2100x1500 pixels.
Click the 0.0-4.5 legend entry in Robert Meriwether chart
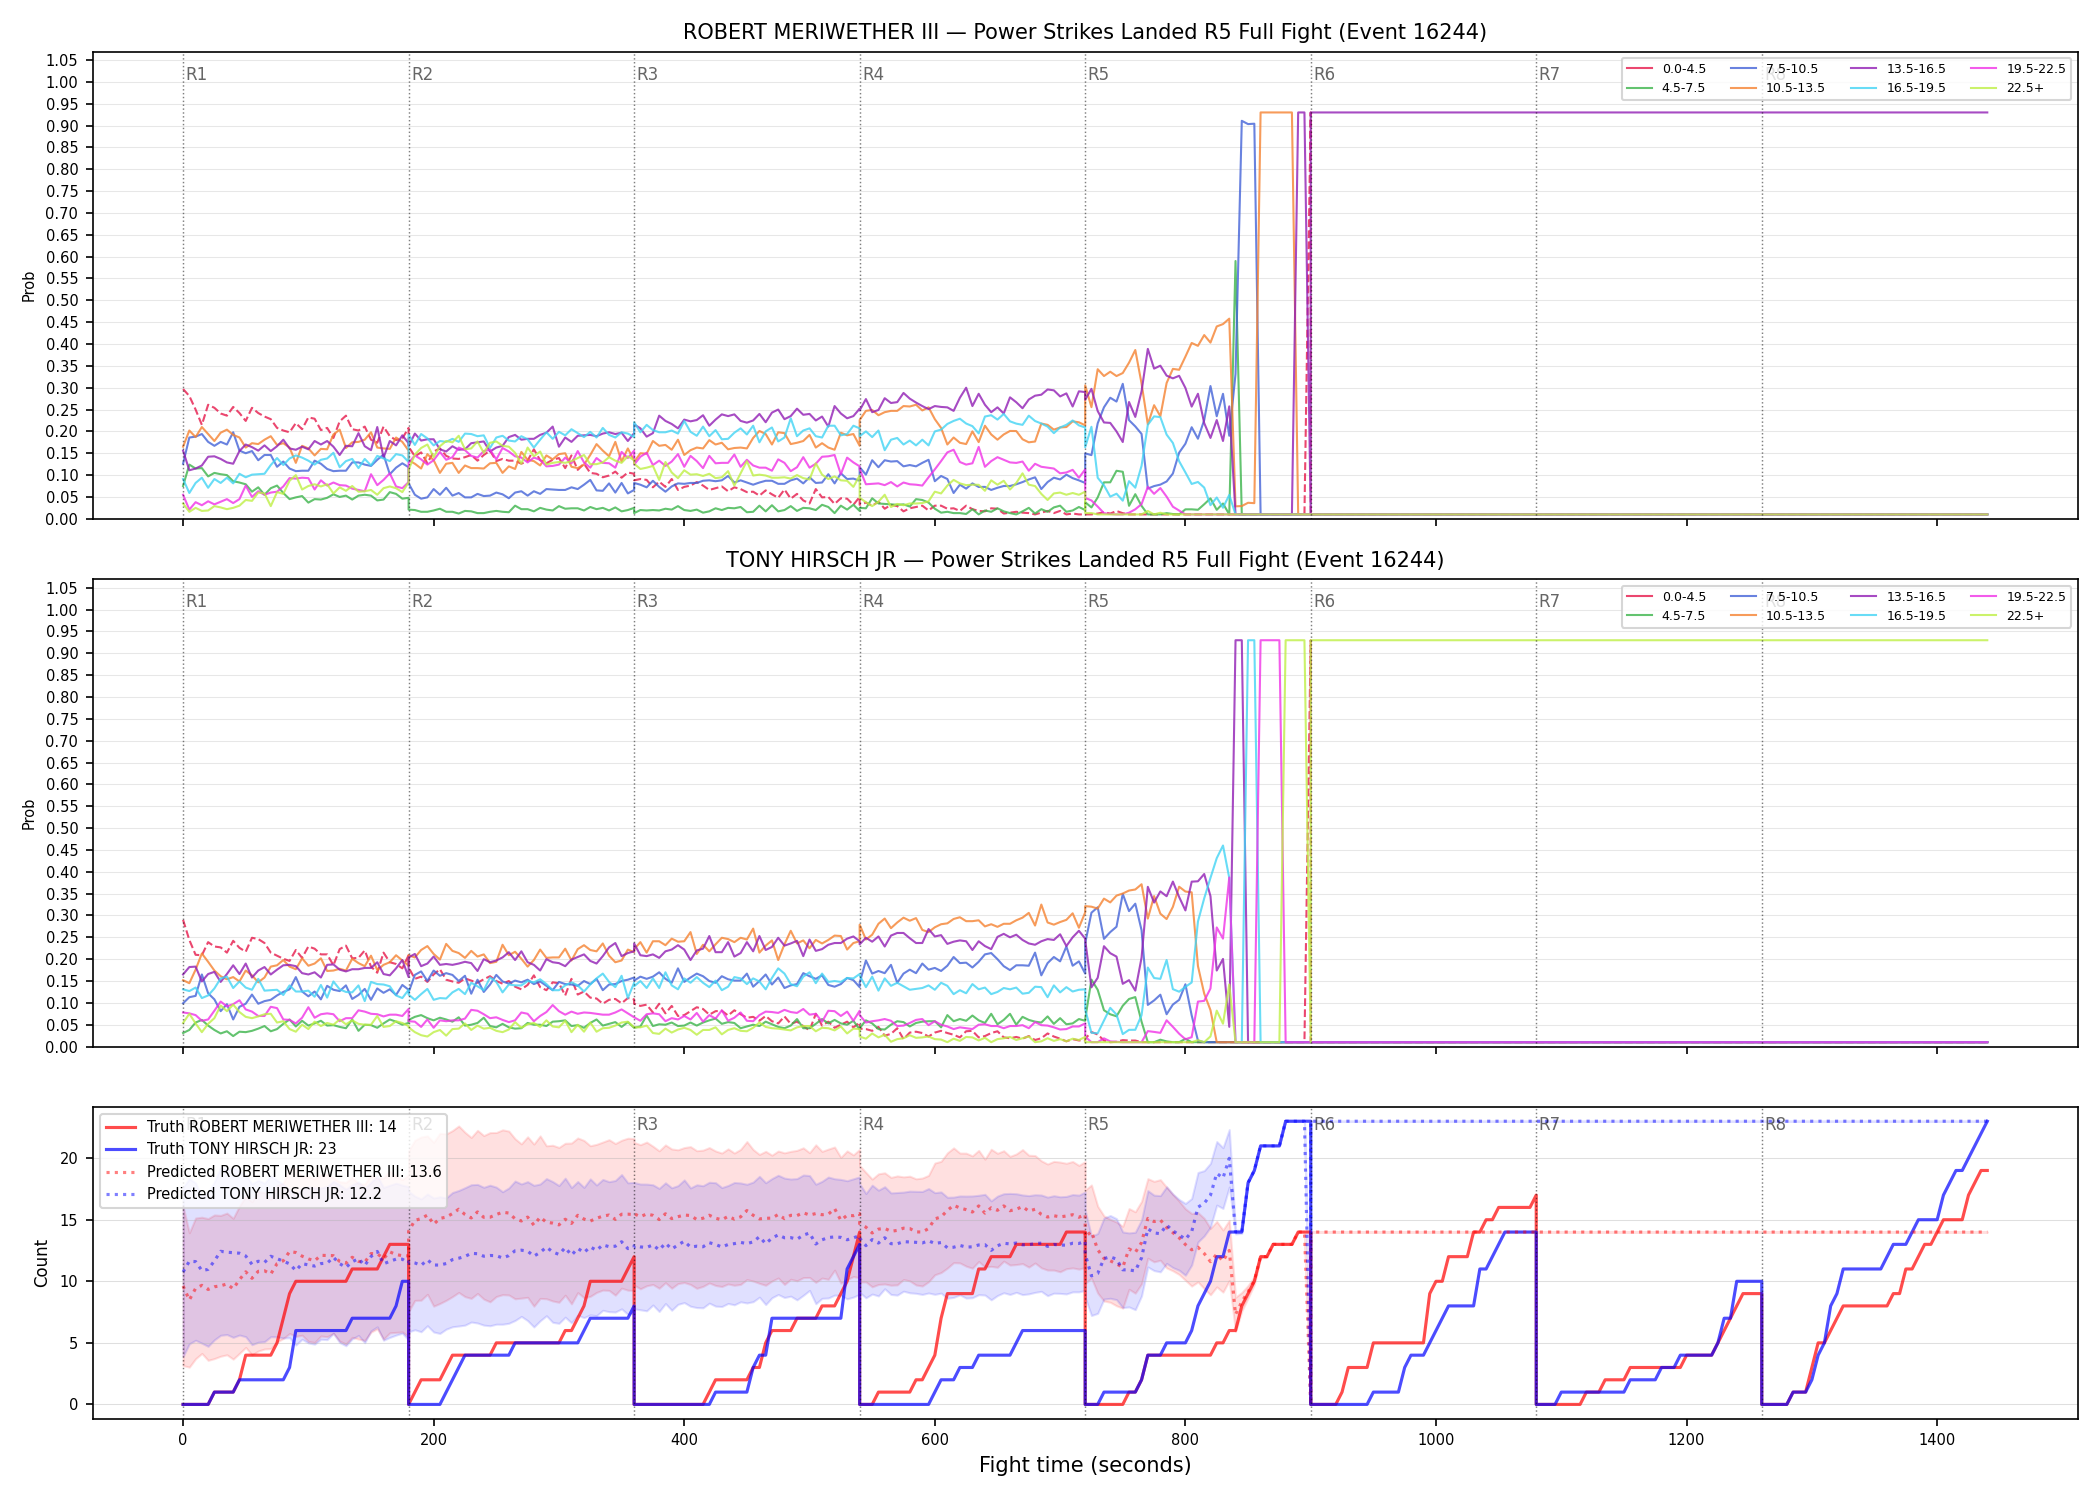1666,69
